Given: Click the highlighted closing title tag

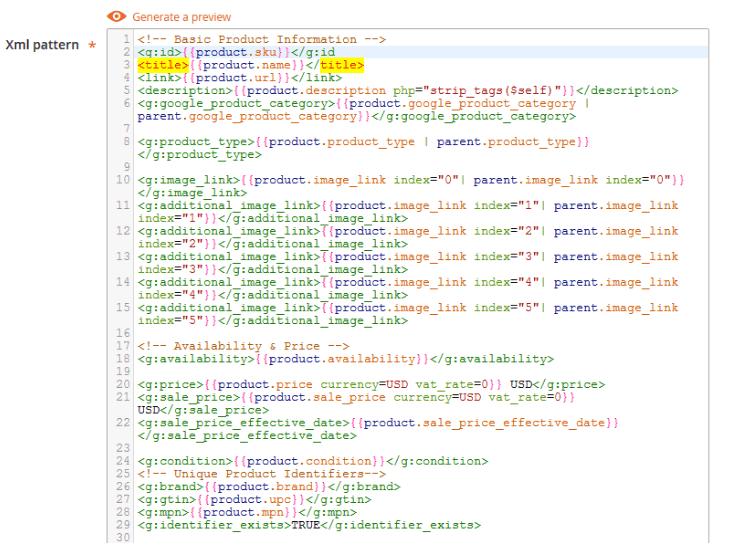Looking at the screenshot, I should point(342,65).
